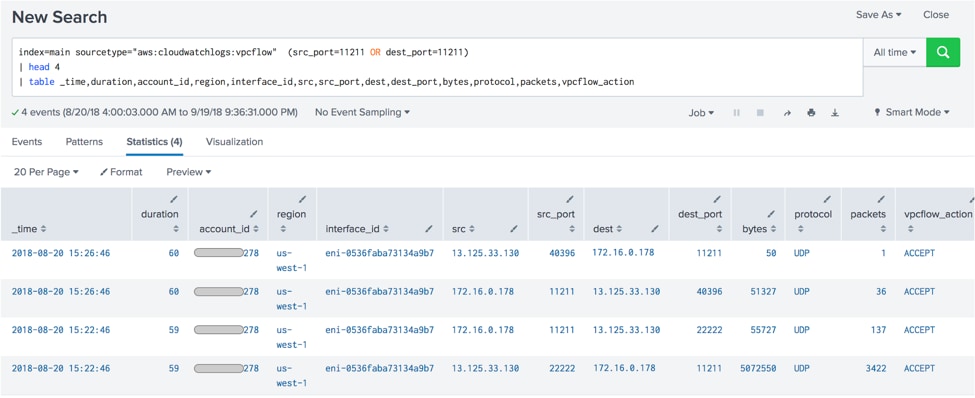
Task: Edit the interface_id column pencil icon
Action: (x=429, y=229)
